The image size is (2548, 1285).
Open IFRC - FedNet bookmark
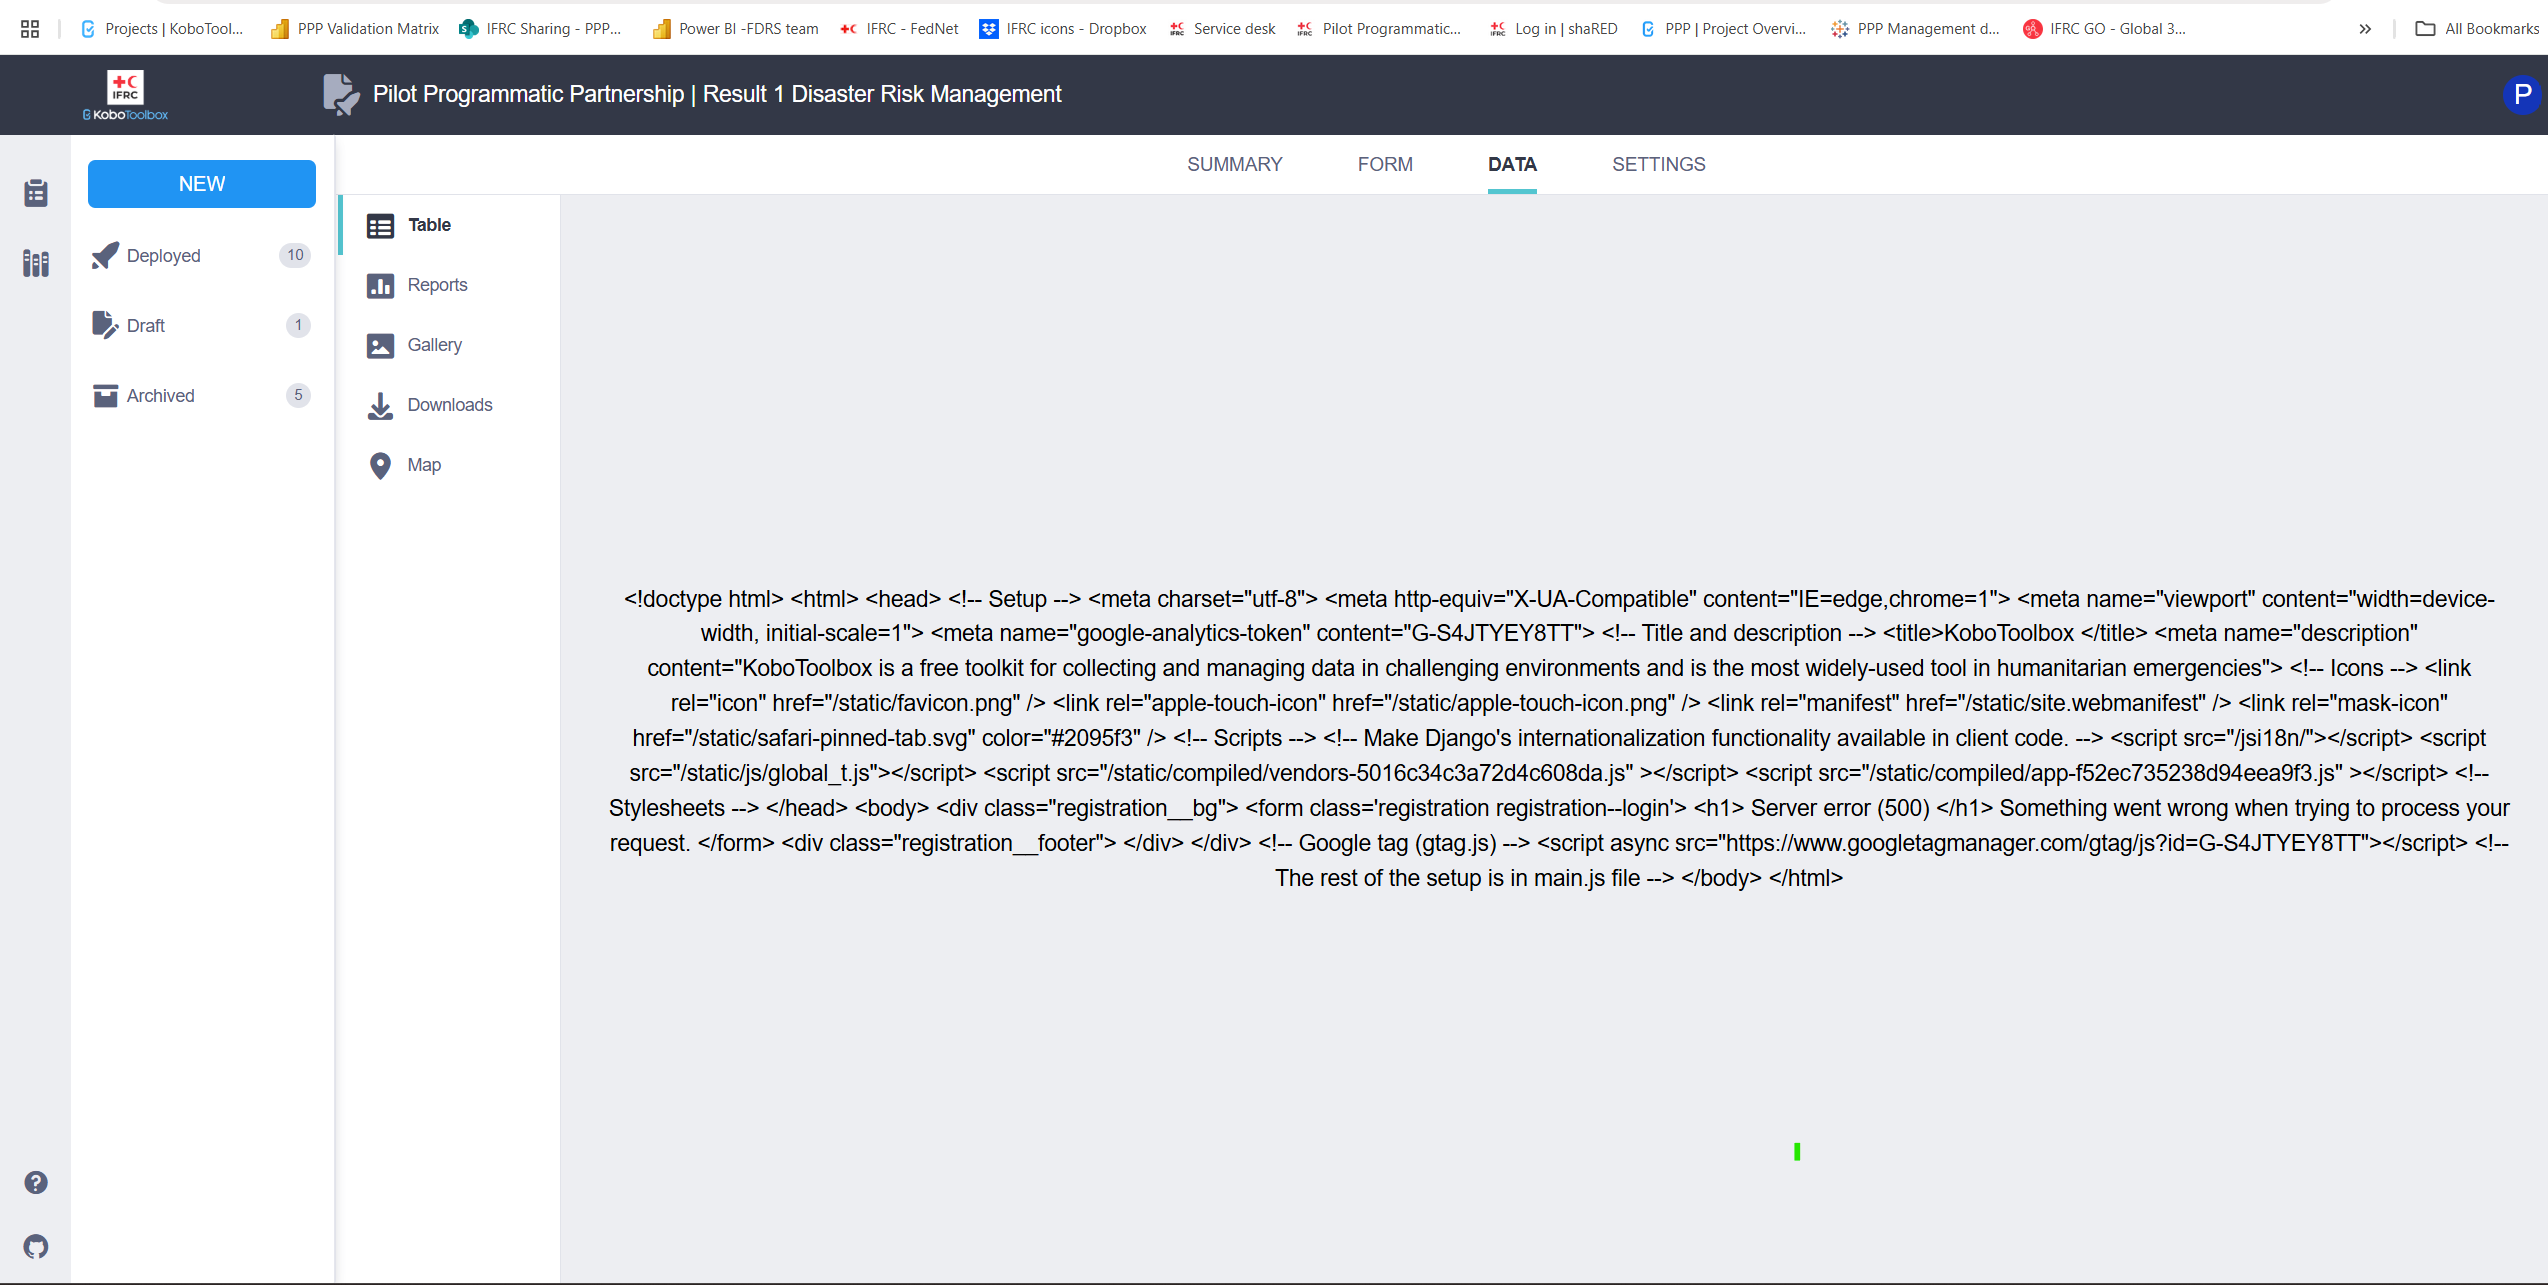[899, 29]
